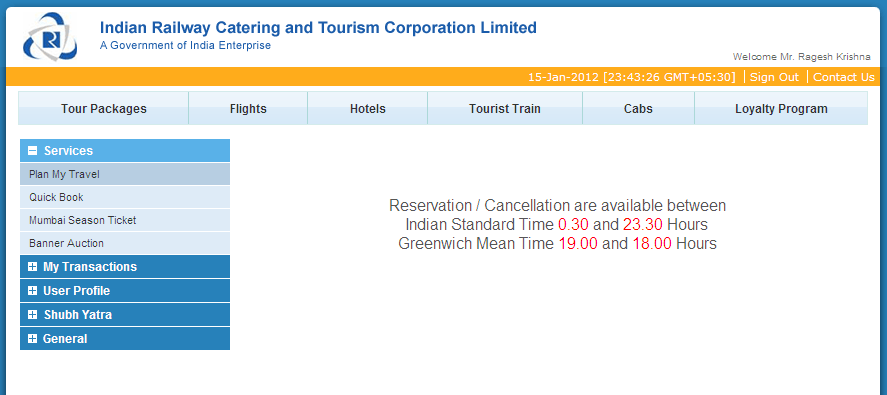Image resolution: width=887 pixels, height=395 pixels.
Task: Click the Sign Out link
Action: tap(774, 77)
